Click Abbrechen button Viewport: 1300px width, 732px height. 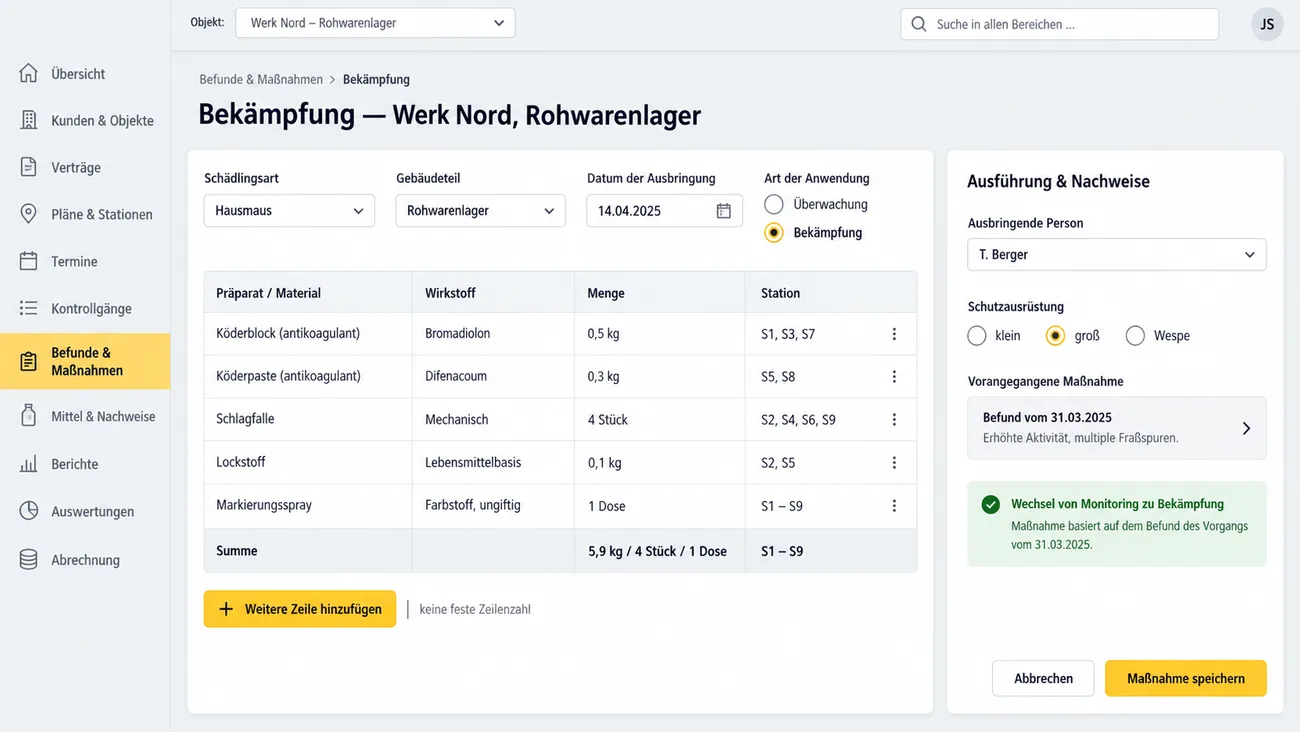point(1043,678)
